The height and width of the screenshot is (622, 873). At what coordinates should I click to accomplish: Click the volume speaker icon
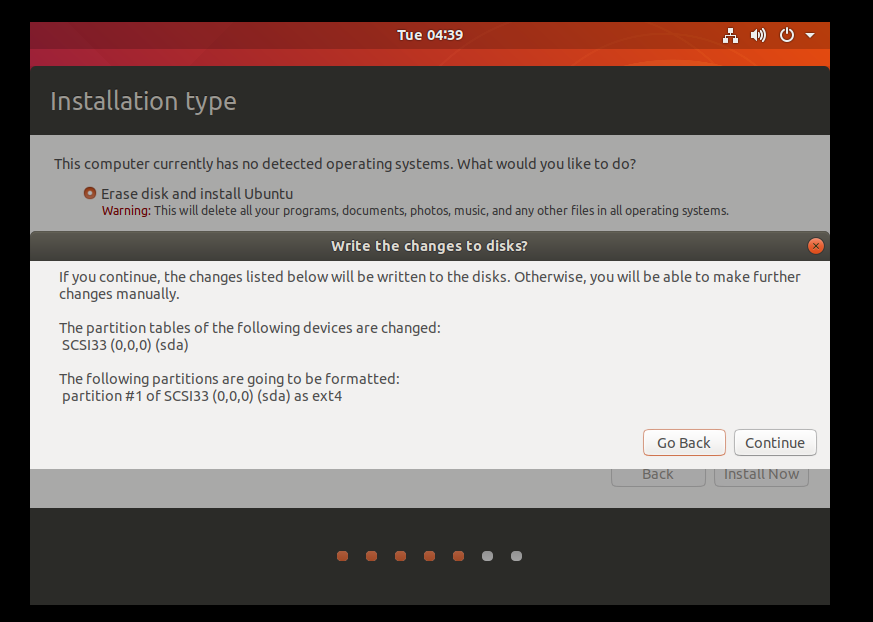click(x=758, y=36)
